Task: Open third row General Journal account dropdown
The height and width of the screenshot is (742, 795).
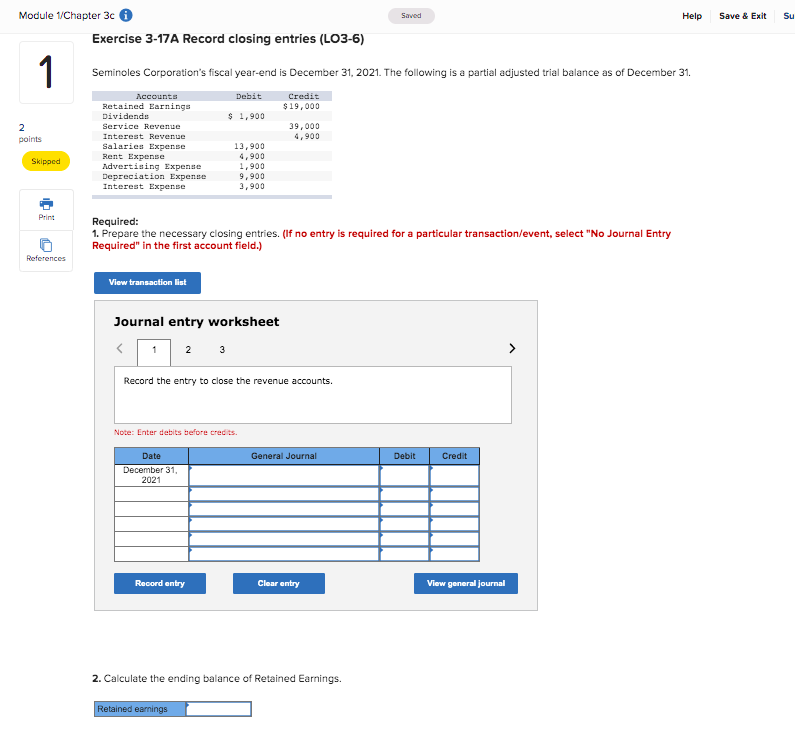Action: click(x=284, y=509)
